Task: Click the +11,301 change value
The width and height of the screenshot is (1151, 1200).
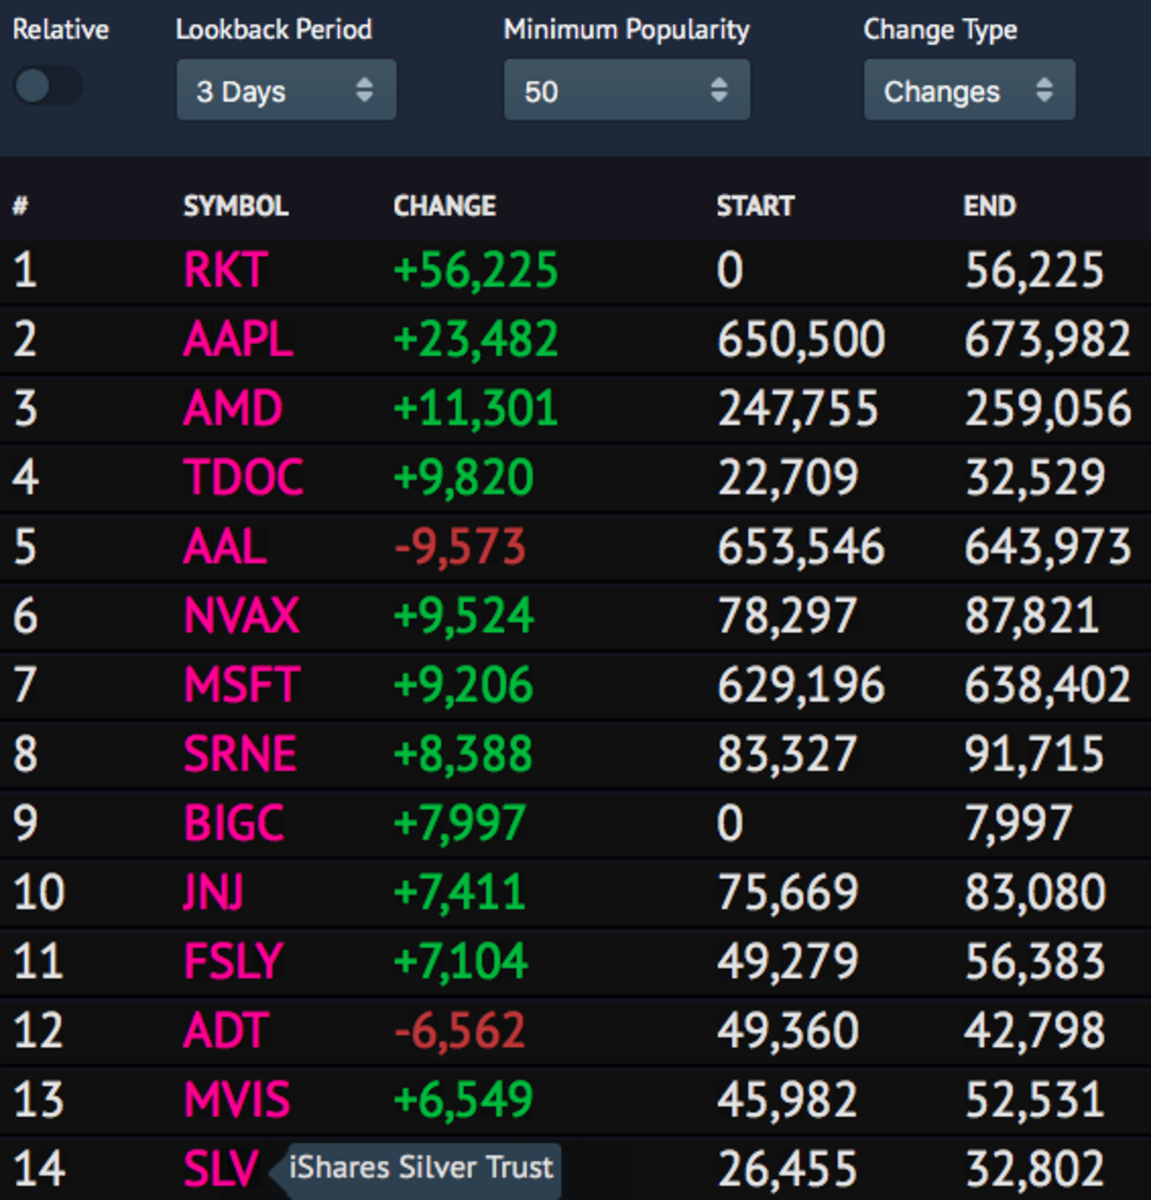Action: [x=476, y=408]
